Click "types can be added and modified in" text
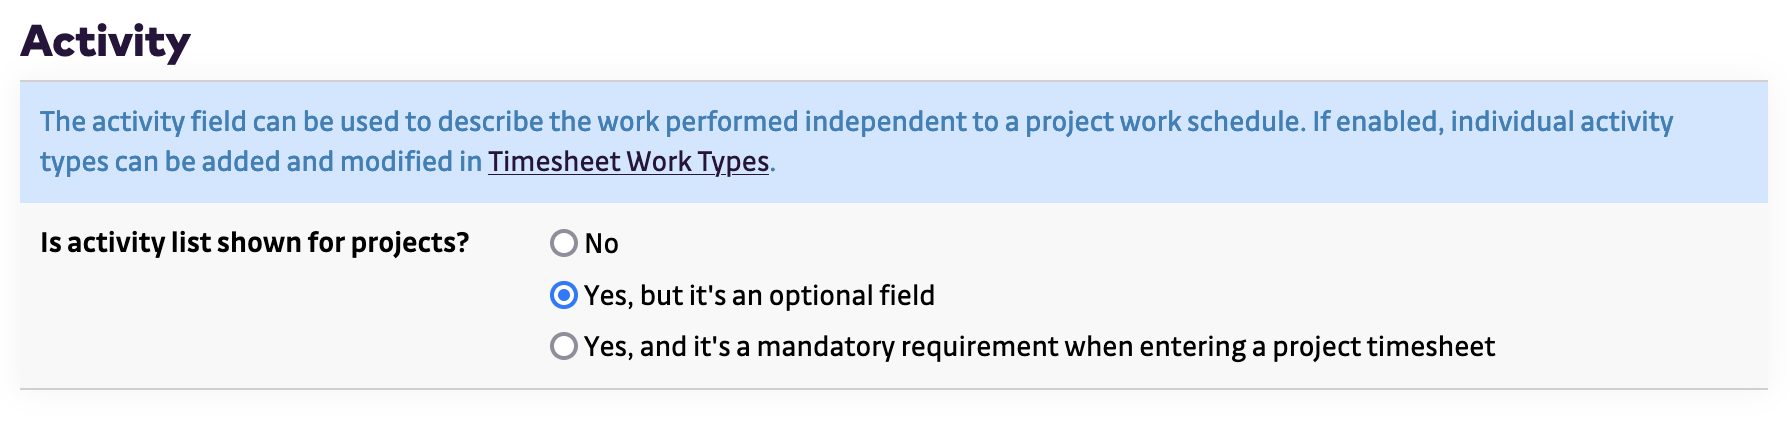This screenshot has width=1790, height=428. click(x=260, y=162)
